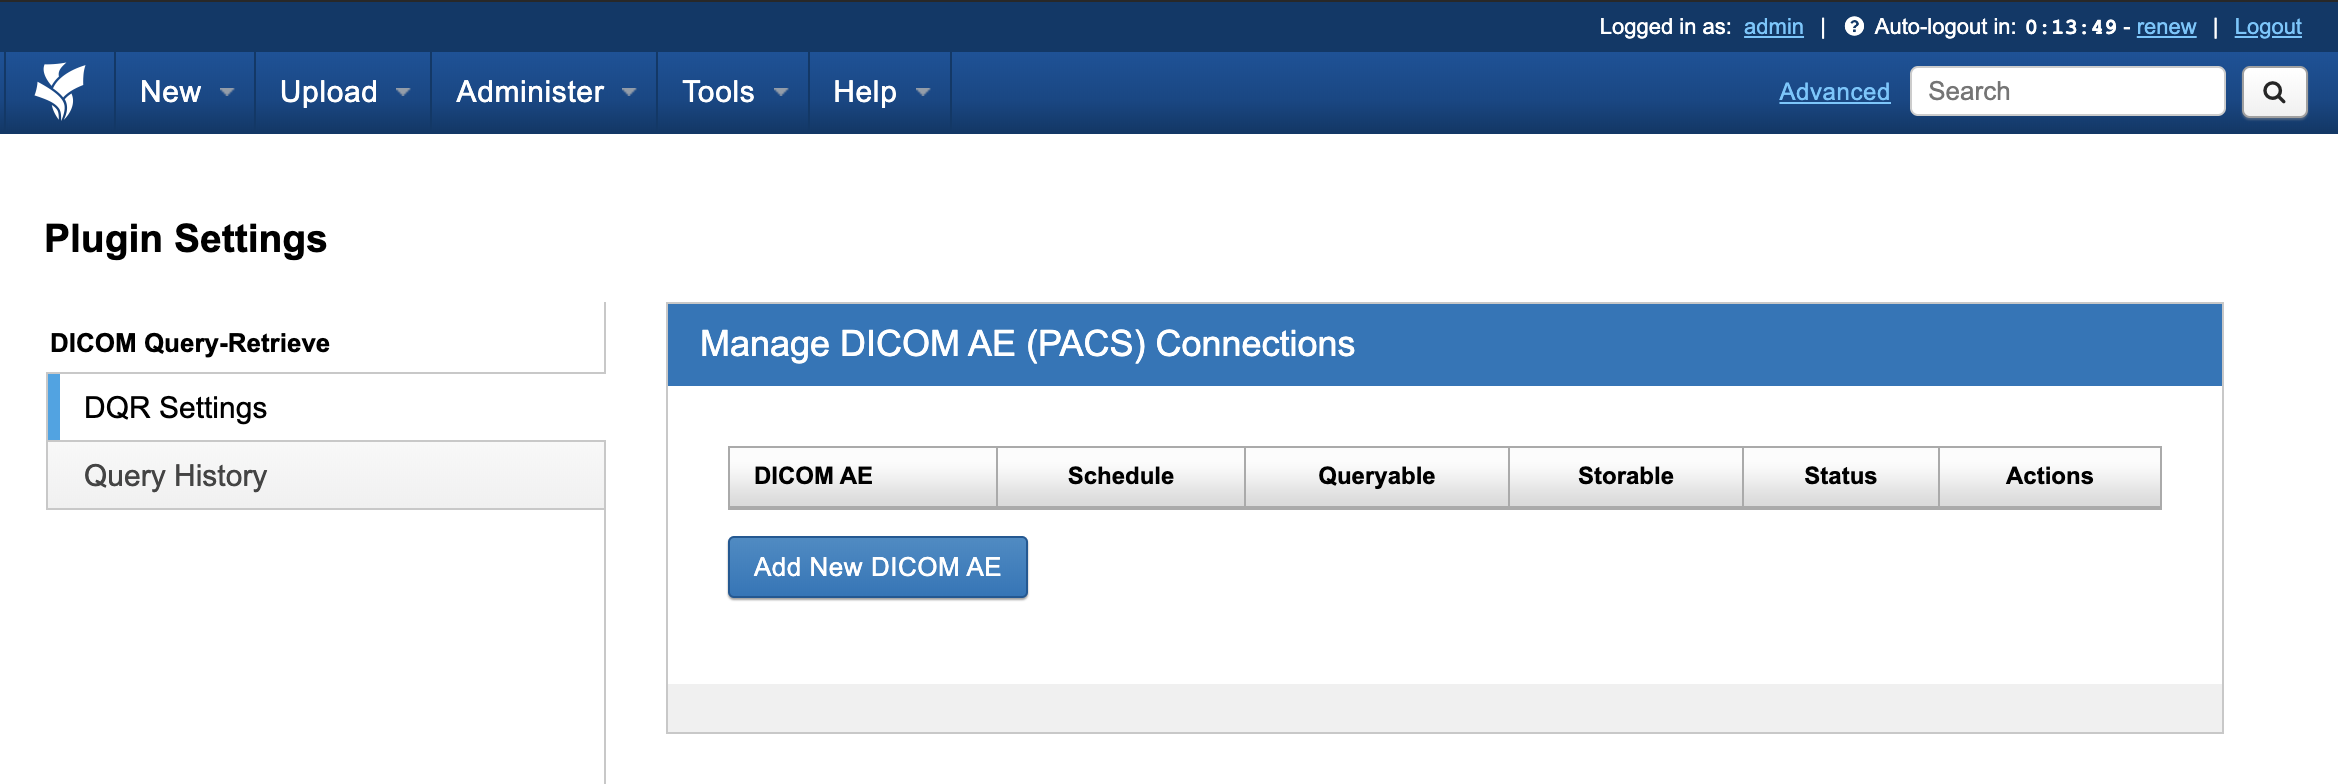This screenshot has width=2338, height=784.
Task: Click the Add New DICOM AE button
Action: [877, 567]
